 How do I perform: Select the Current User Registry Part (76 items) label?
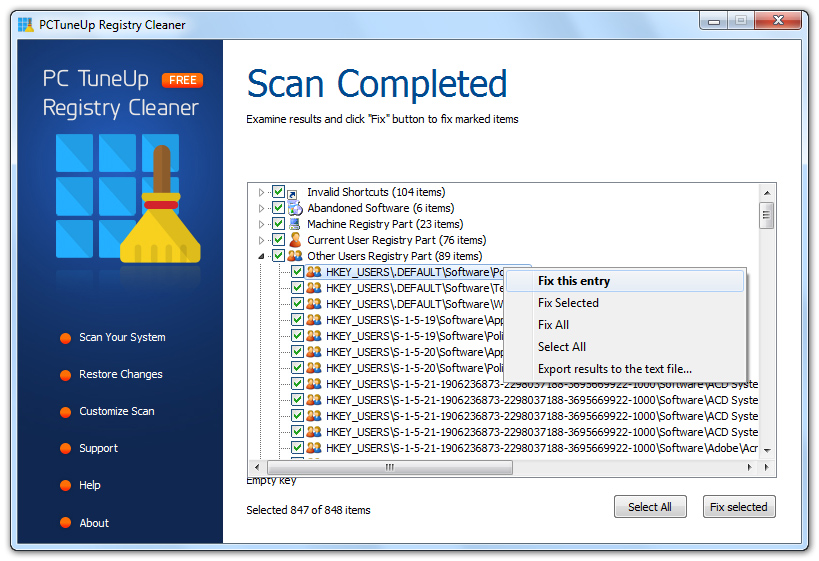[x=396, y=240]
